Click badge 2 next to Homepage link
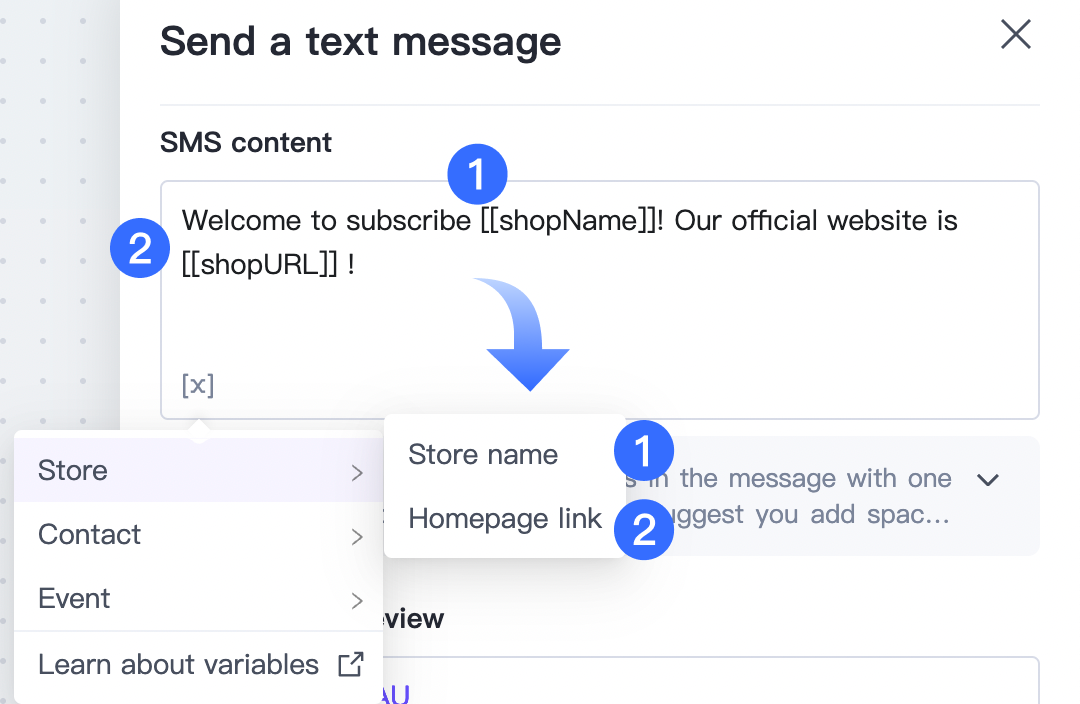The height and width of the screenshot is (704, 1080). tap(644, 529)
